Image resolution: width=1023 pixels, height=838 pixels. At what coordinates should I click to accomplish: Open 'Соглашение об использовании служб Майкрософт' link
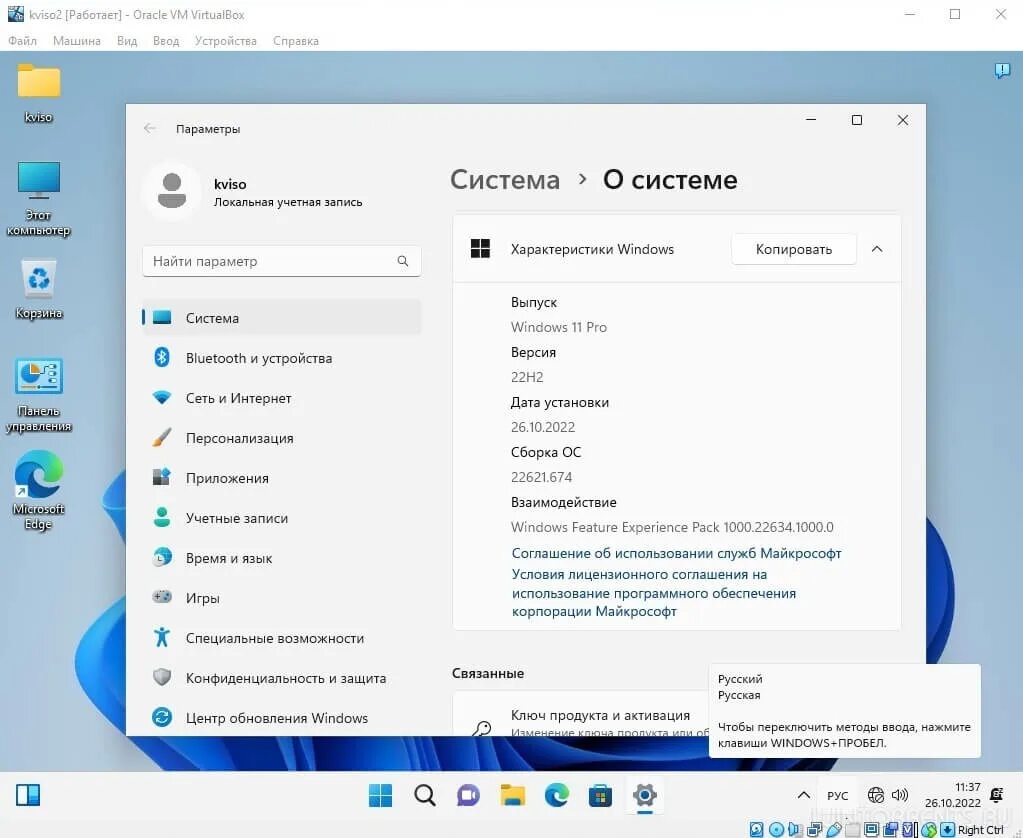(x=676, y=553)
